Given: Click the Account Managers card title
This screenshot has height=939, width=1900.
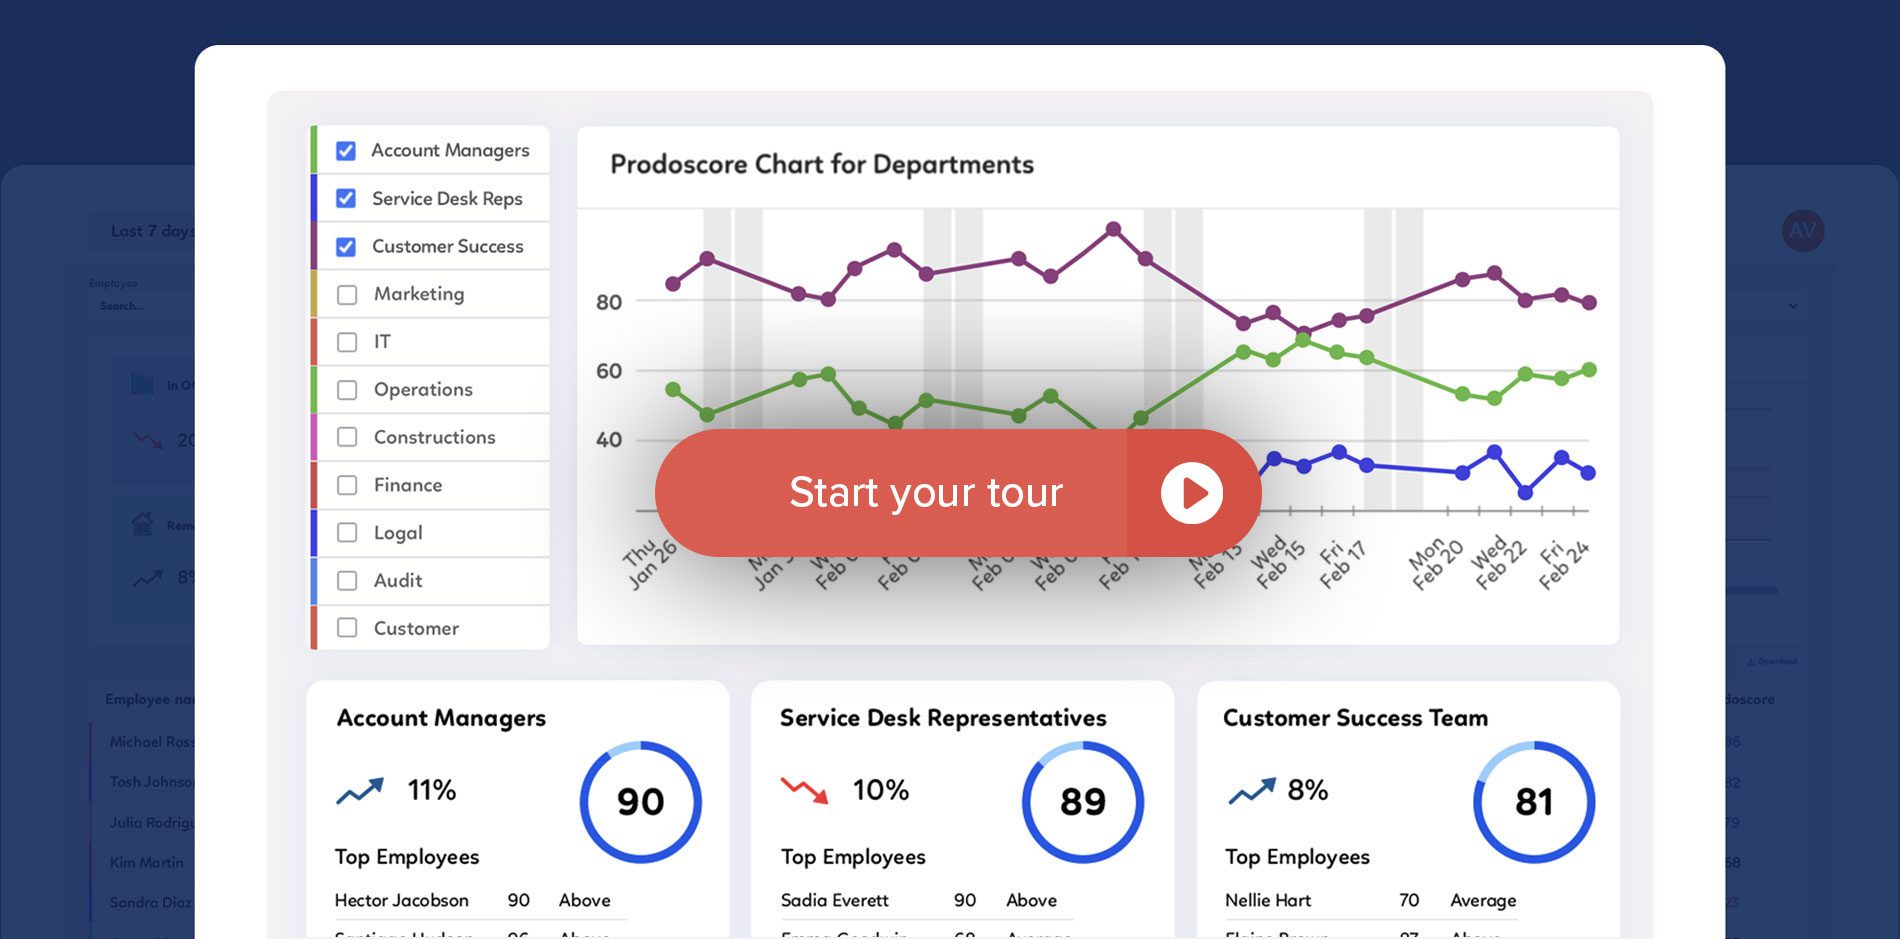Looking at the screenshot, I should click(x=441, y=719).
